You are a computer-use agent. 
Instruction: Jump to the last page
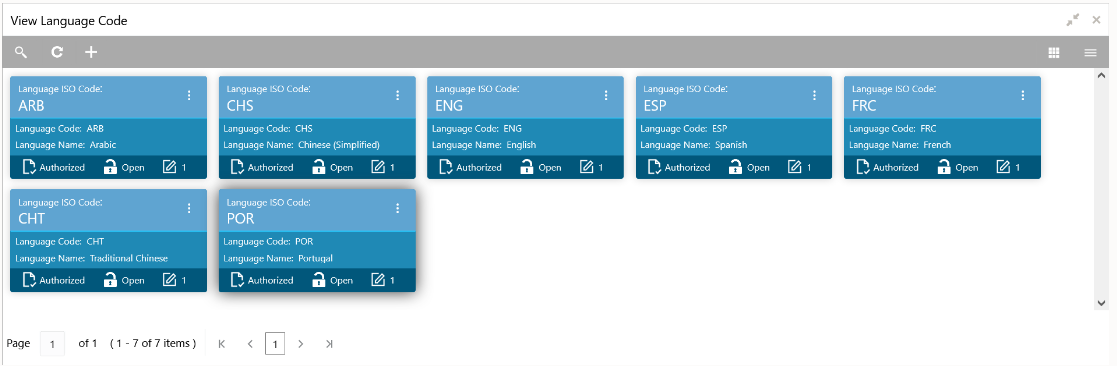(x=328, y=344)
